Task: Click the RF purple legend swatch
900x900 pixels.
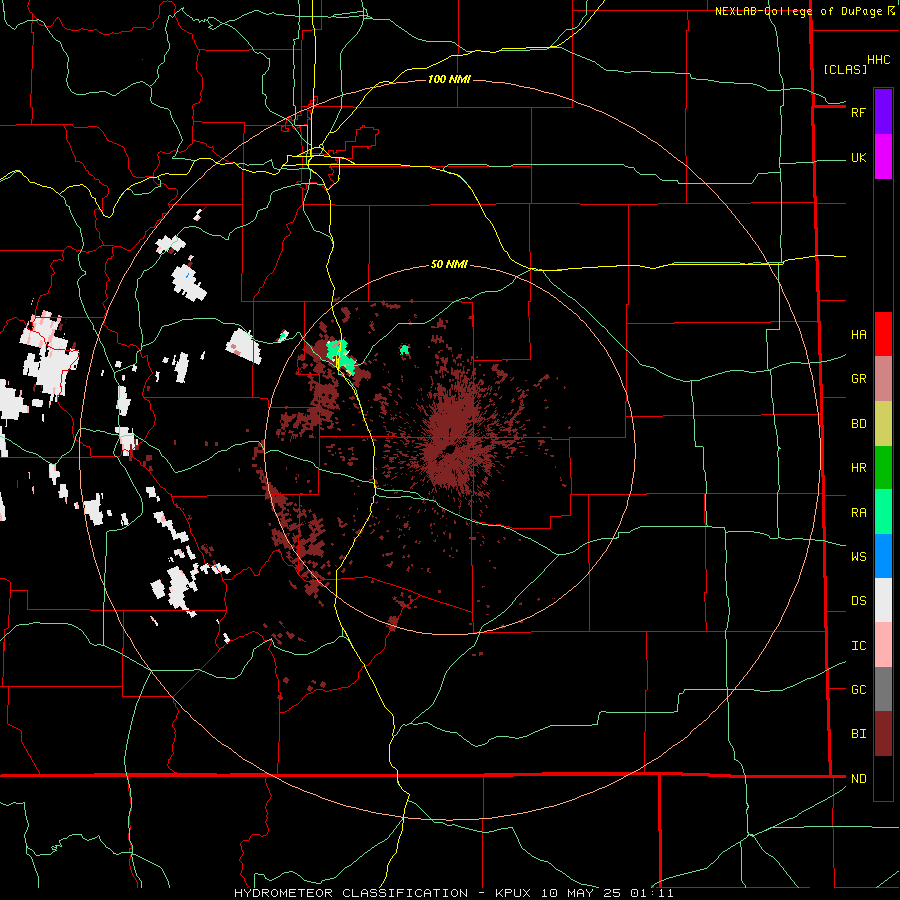Action: point(883,112)
